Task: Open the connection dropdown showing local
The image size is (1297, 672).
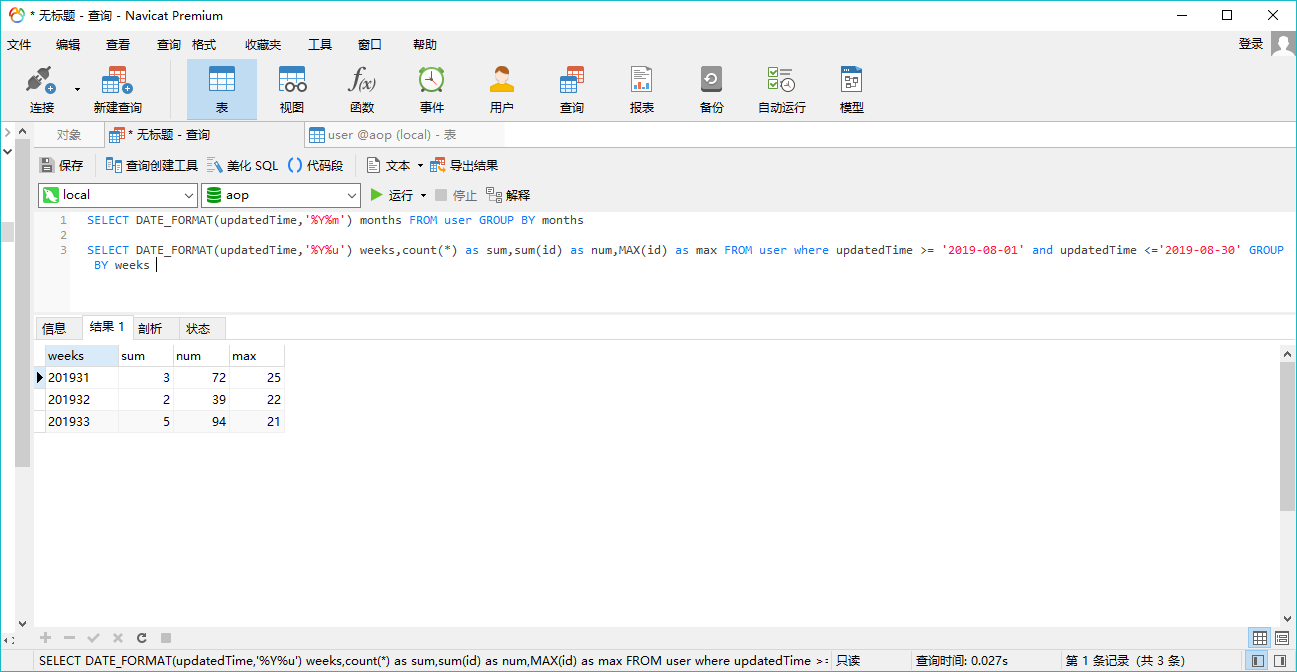Action: 118,195
